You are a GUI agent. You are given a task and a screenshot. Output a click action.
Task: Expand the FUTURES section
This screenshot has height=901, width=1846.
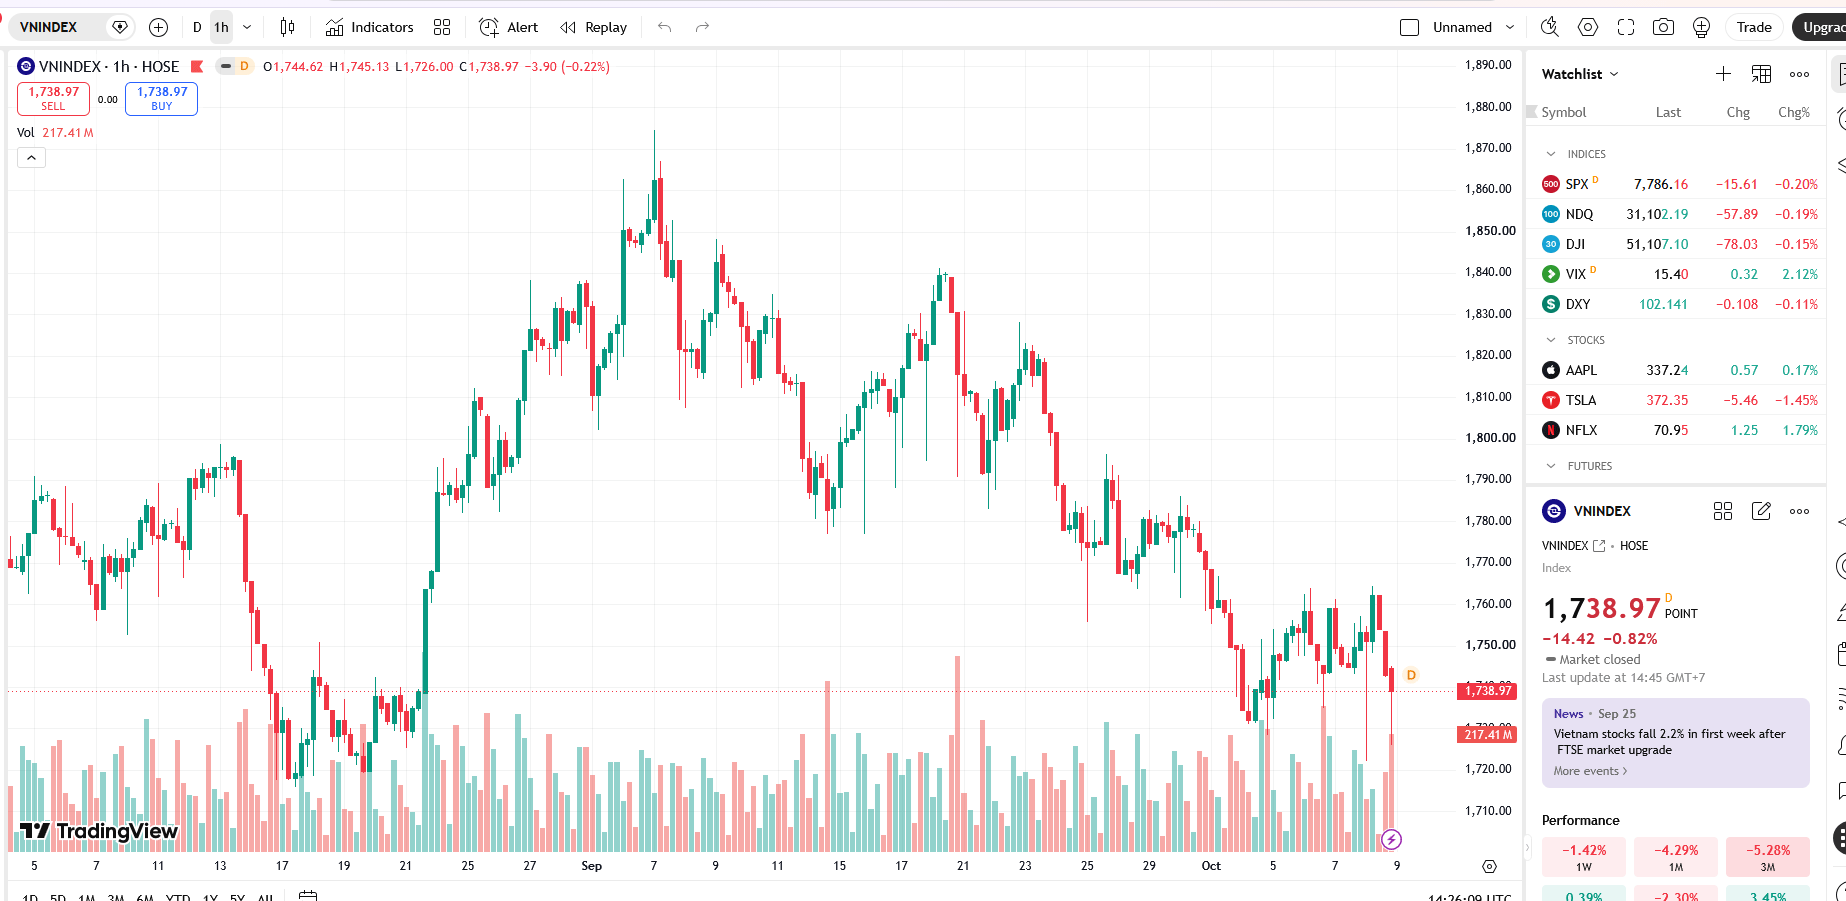pos(1551,466)
